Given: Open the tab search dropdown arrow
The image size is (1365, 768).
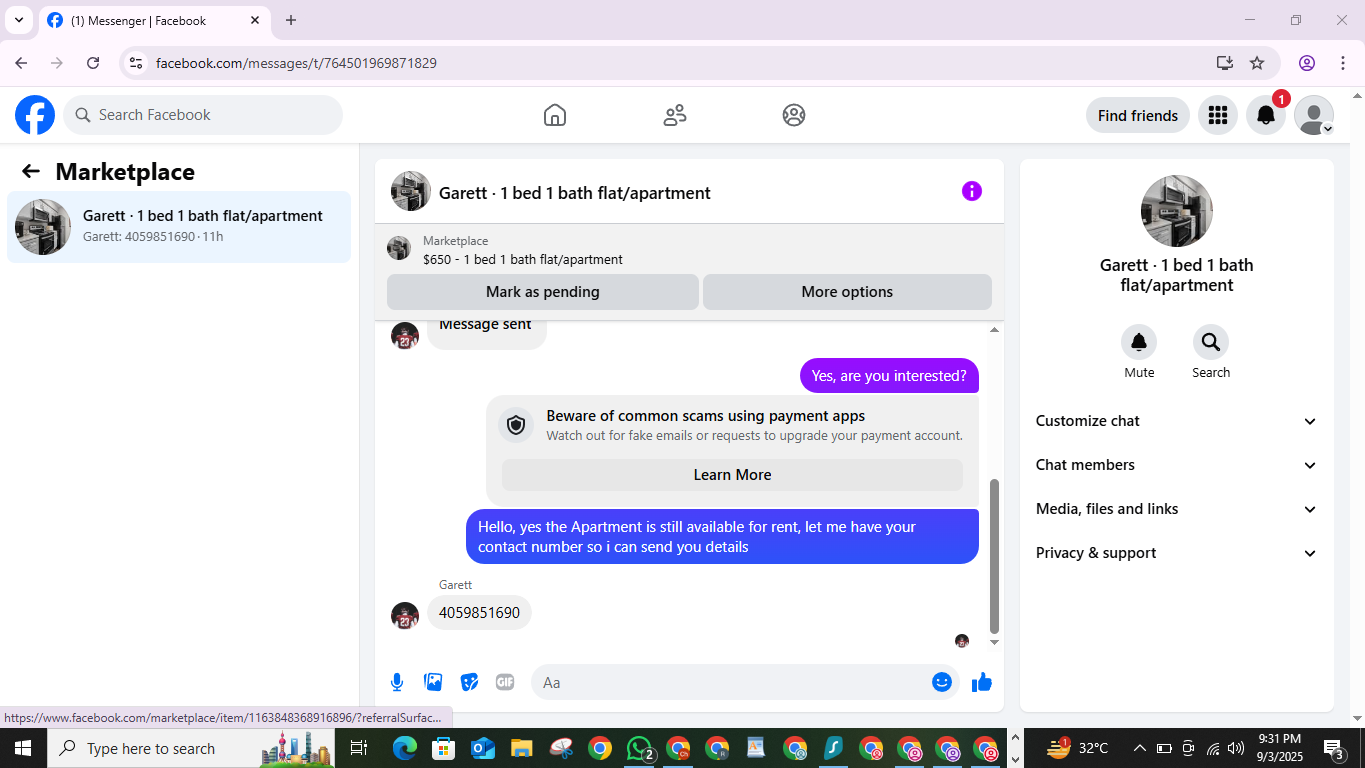Looking at the screenshot, I should [18, 20].
